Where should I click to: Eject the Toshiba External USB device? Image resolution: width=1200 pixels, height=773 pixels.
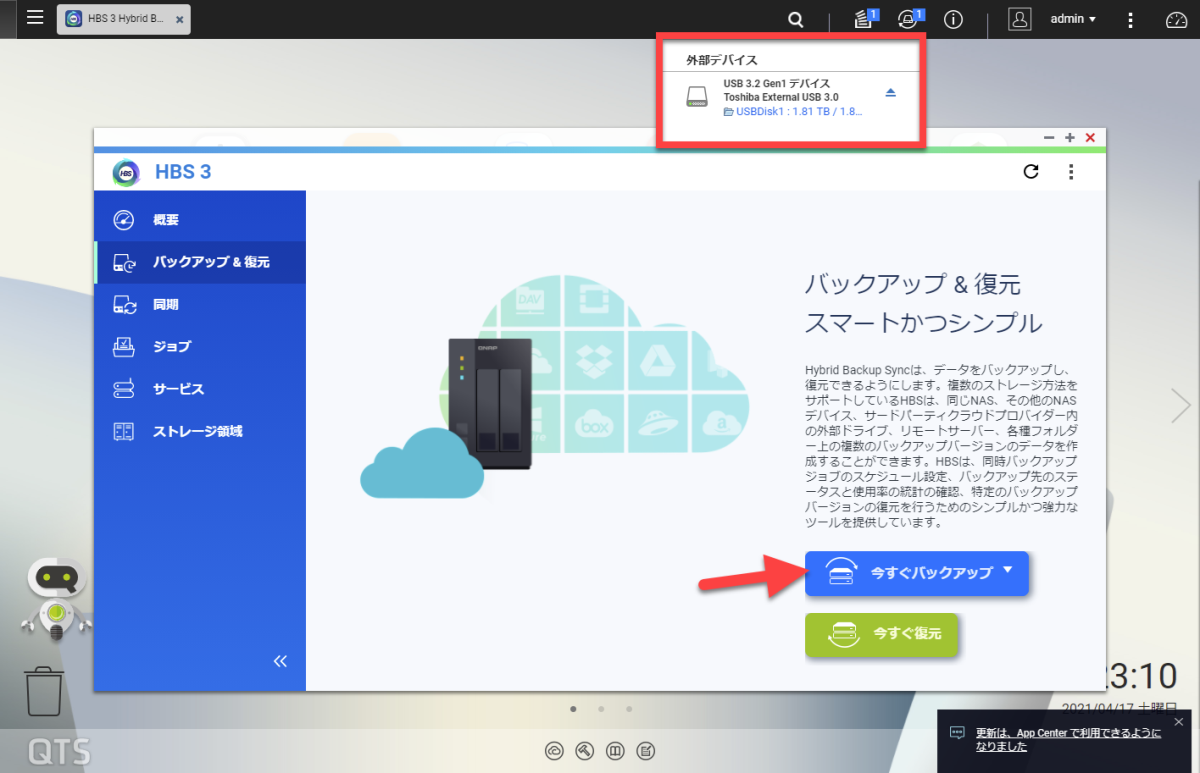click(x=891, y=93)
